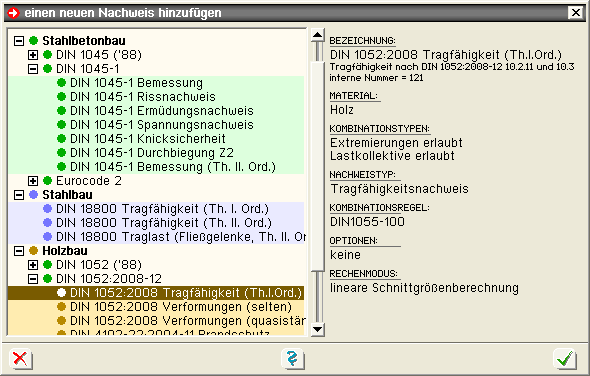Click the DIN 1045 ('88) label
Viewport: 590px width, 376px height.
99,55
